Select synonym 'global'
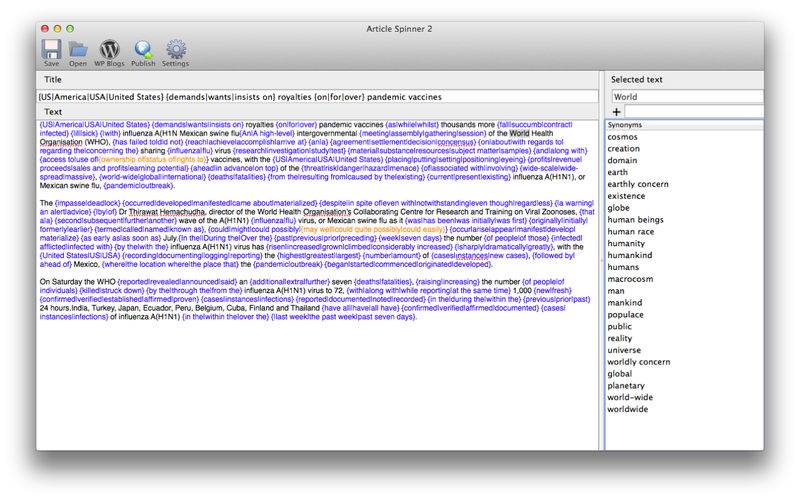This screenshot has width=800, height=500. (x=619, y=373)
